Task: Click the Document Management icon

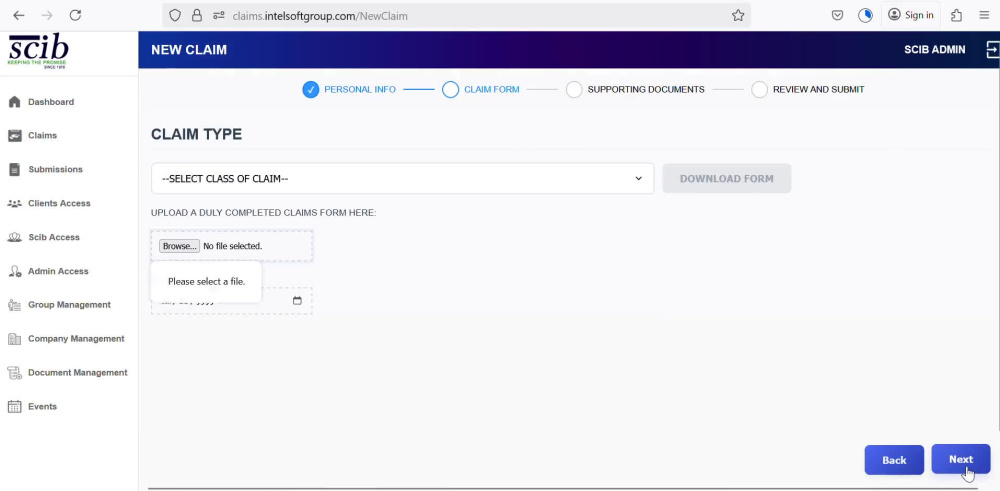Action: coord(14,372)
